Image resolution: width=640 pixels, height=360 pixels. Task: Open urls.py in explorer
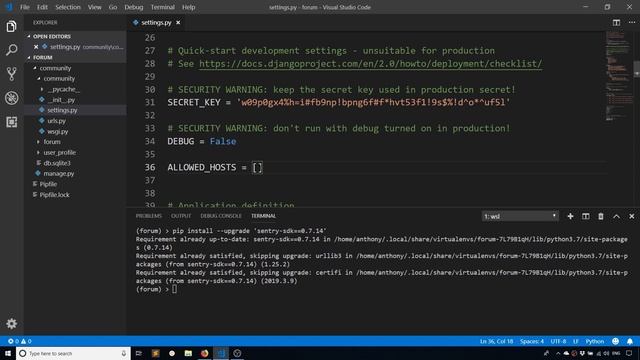point(56,121)
